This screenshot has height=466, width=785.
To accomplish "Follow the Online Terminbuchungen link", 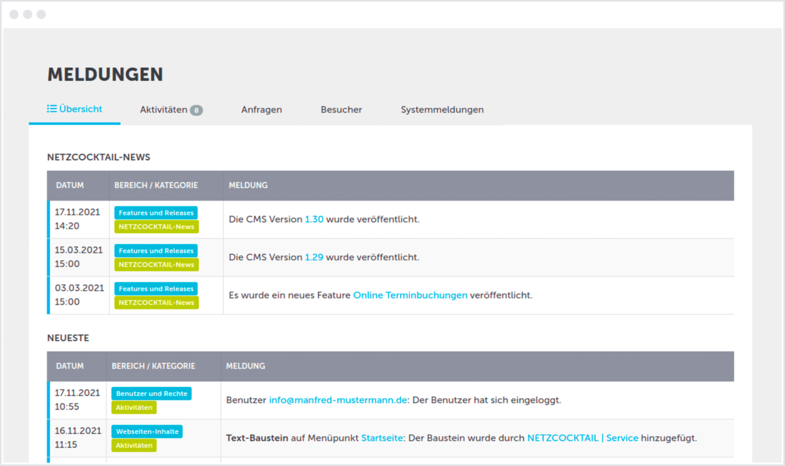I will click(x=410, y=295).
